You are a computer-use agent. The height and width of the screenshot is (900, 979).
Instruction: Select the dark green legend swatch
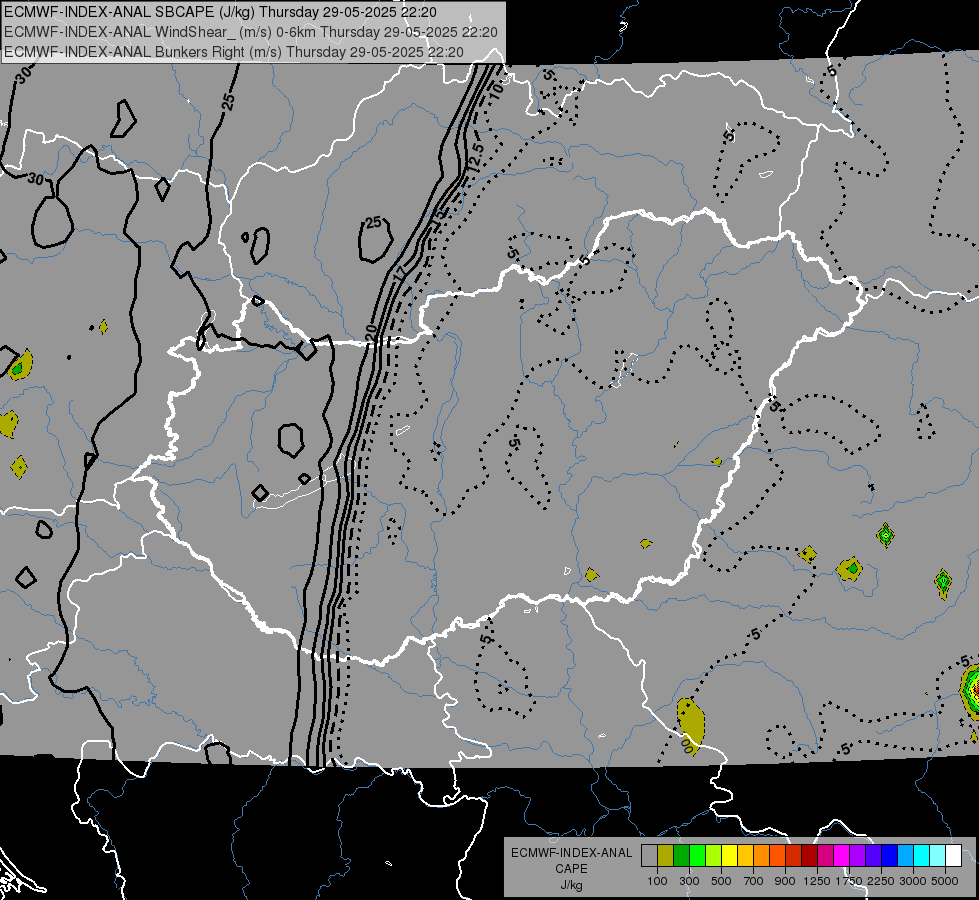click(681, 855)
